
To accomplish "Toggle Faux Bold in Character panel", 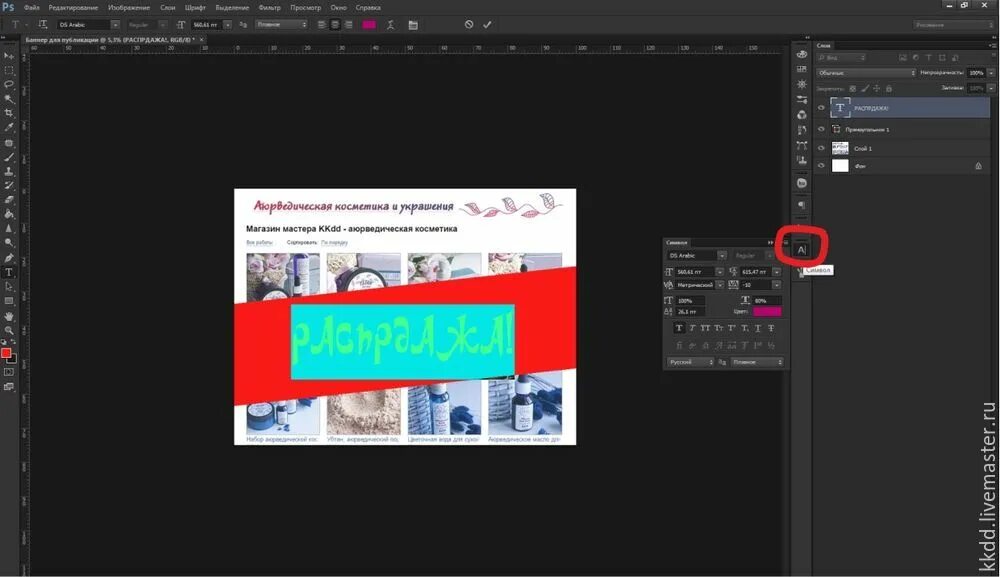I will [679, 328].
